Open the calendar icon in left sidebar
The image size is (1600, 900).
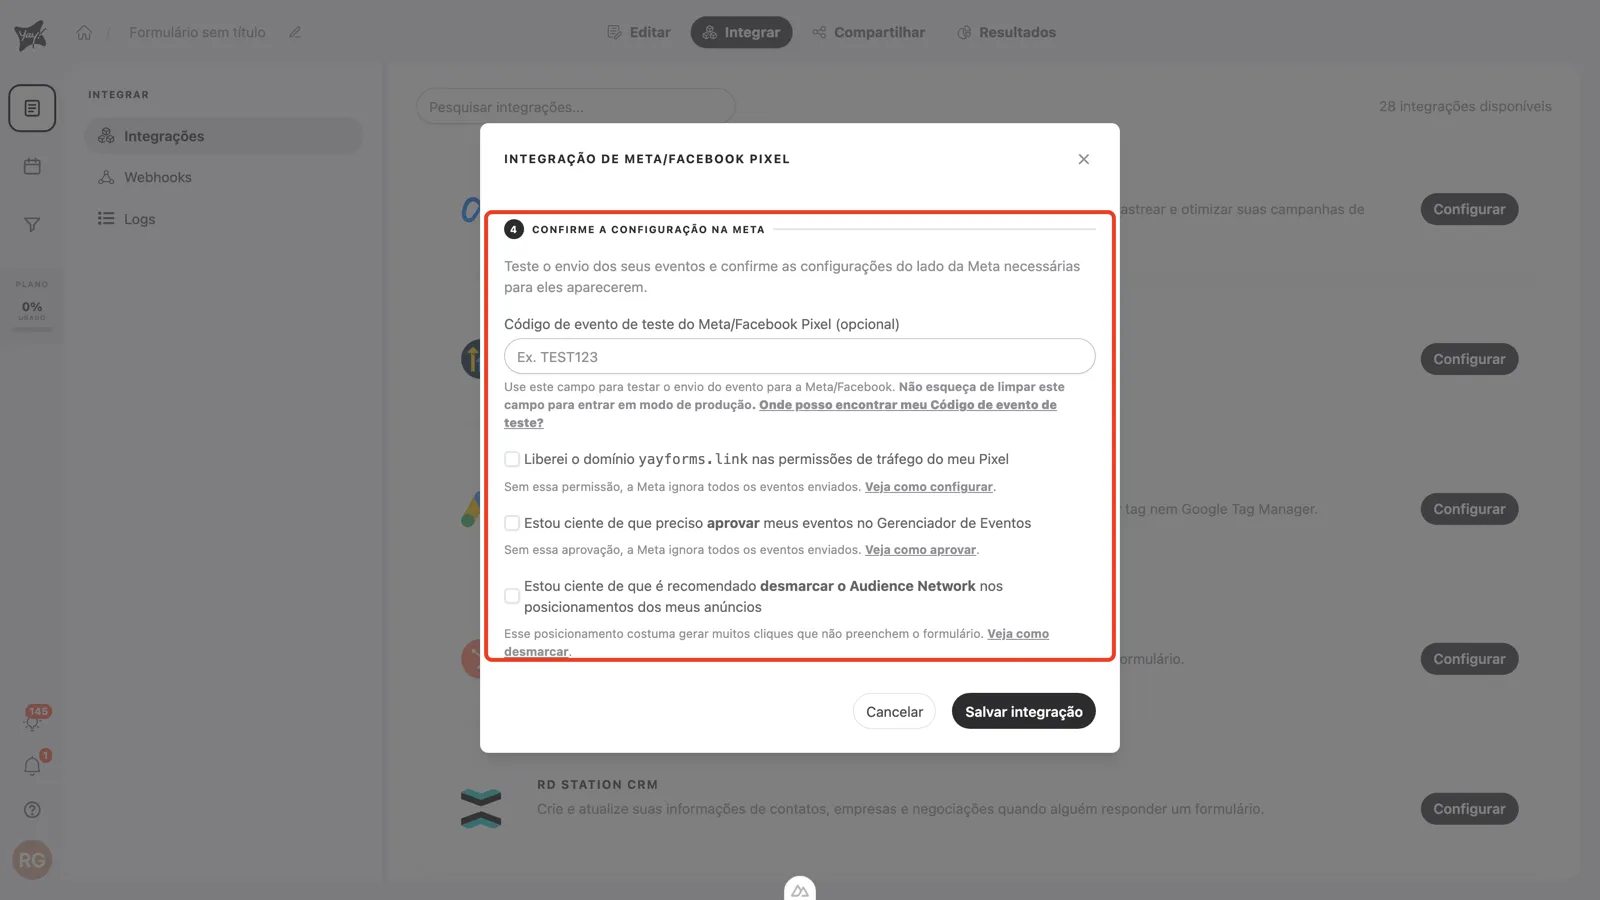coord(32,166)
